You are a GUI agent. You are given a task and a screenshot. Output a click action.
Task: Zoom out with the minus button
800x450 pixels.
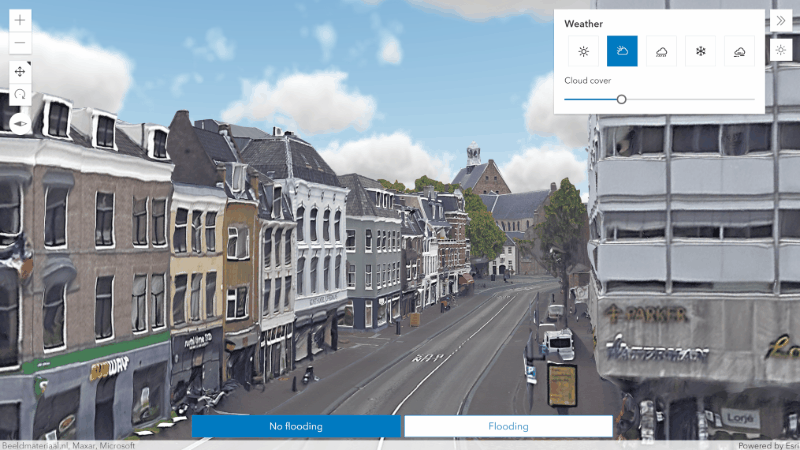click(20, 43)
